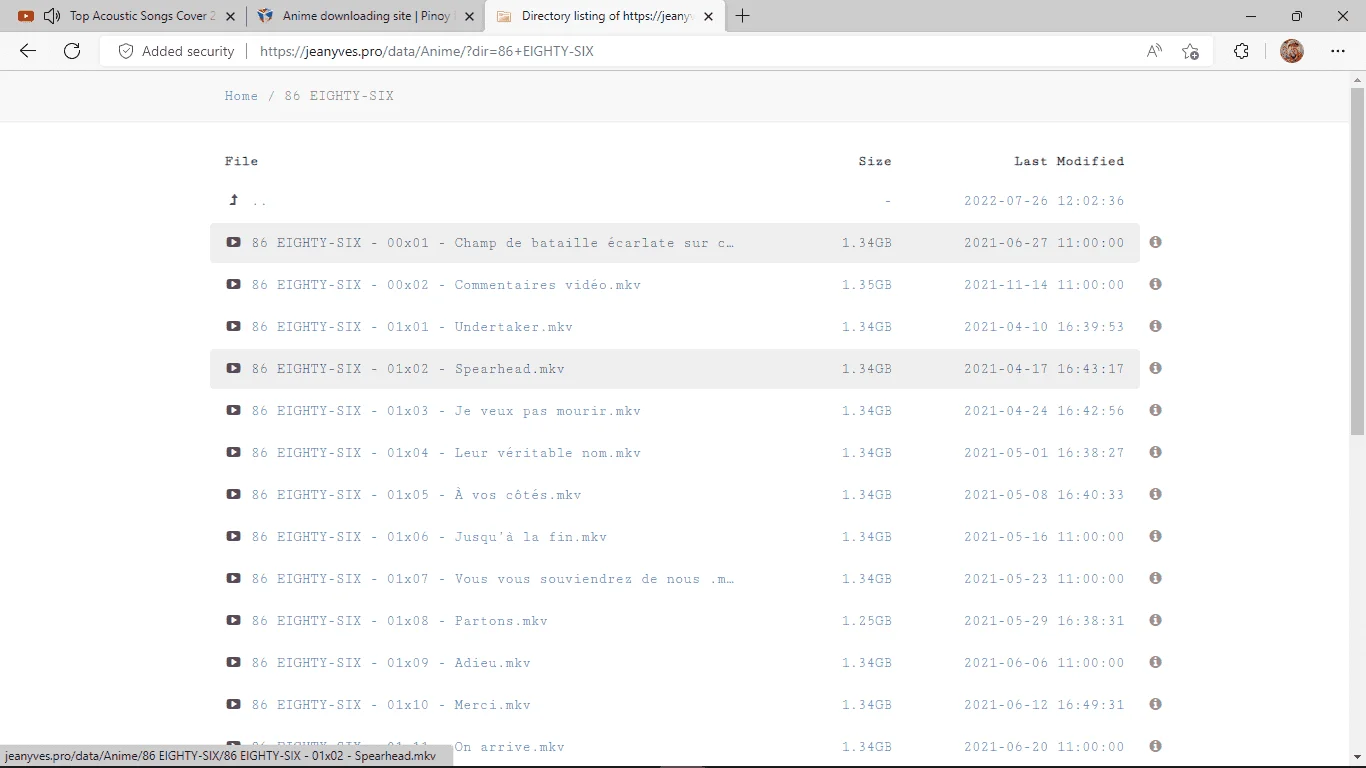Open 01x07 Vous vous souviendrez de nous file
This screenshot has width=1366, height=768.
pyautogui.click(x=493, y=578)
